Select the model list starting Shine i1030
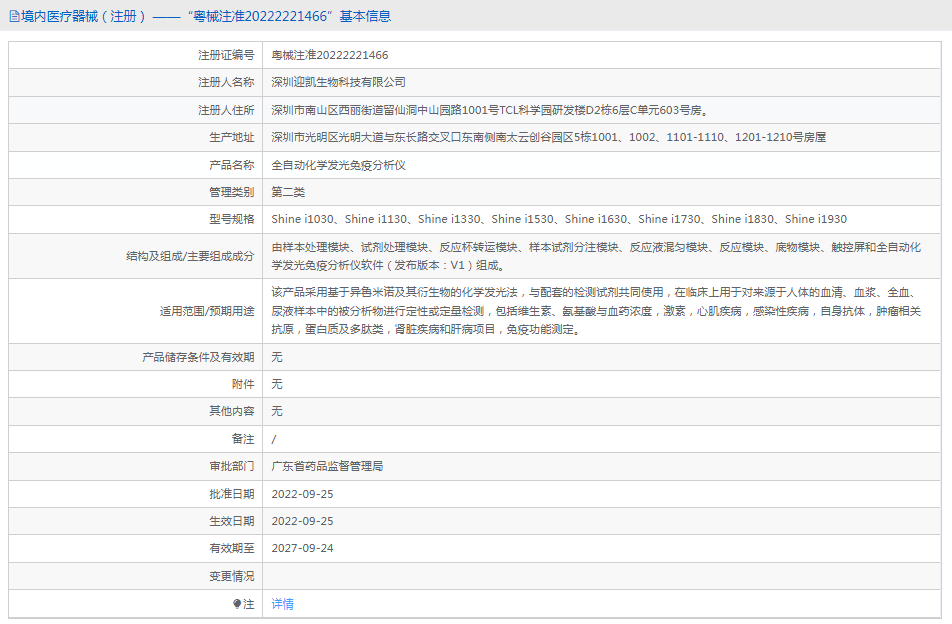The image size is (952, 624). [559, 219]
